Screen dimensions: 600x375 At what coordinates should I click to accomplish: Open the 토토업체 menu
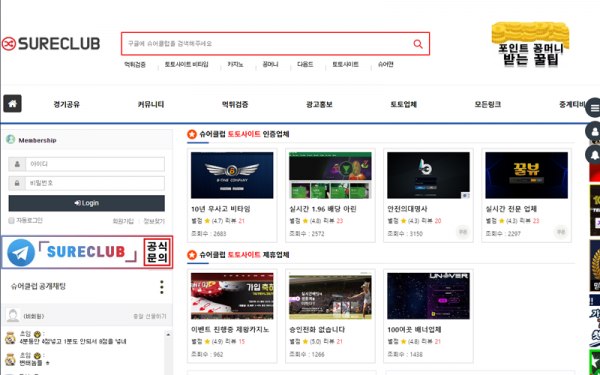pyautogui.click(x=403, y=104)
